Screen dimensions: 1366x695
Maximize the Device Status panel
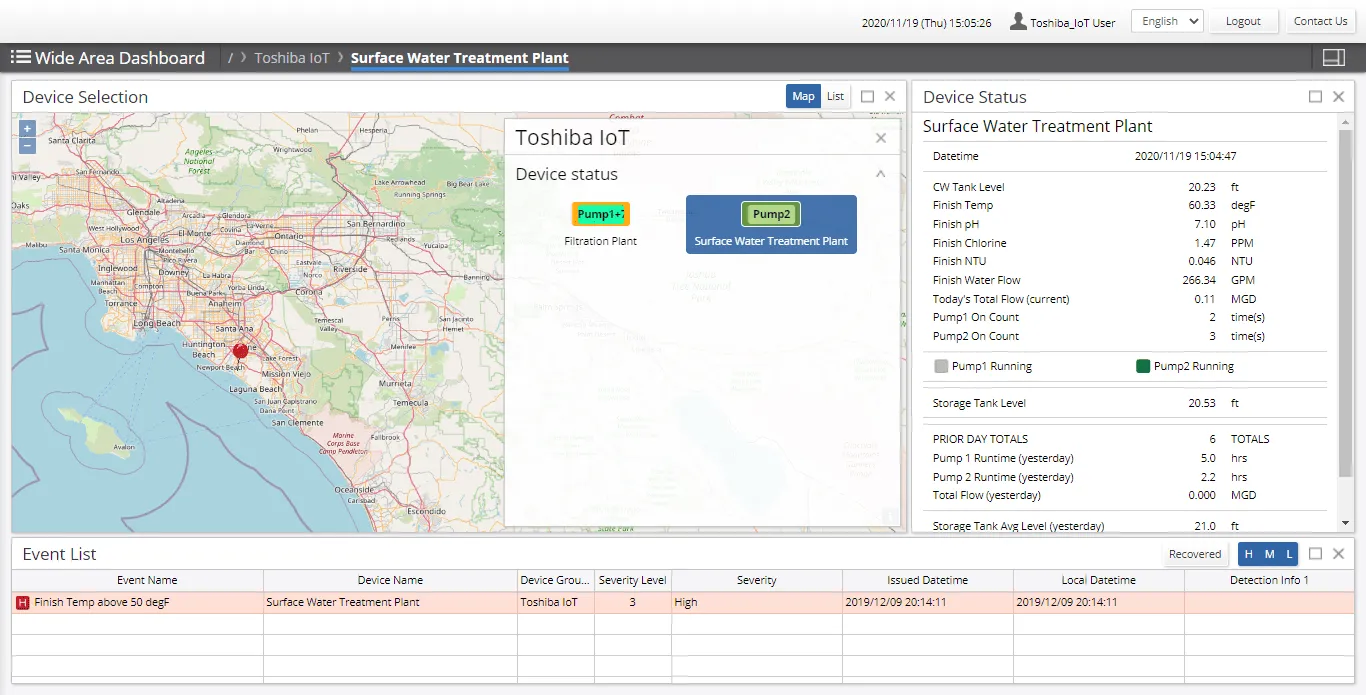click(x=1315, y=97)
